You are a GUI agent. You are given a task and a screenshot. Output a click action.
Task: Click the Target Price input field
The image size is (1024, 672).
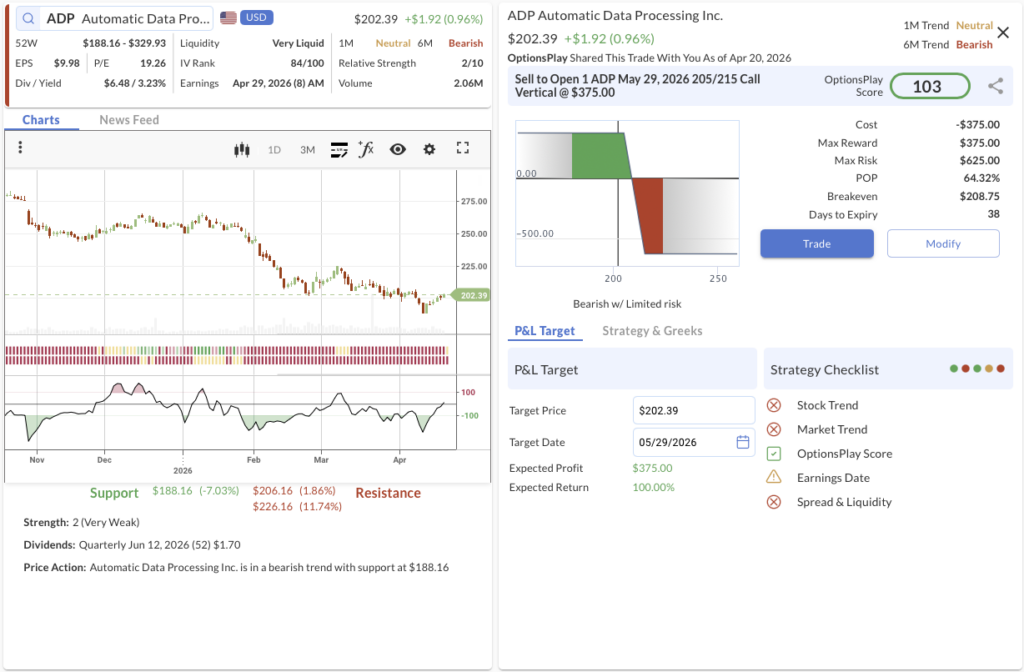pos(693,410)
